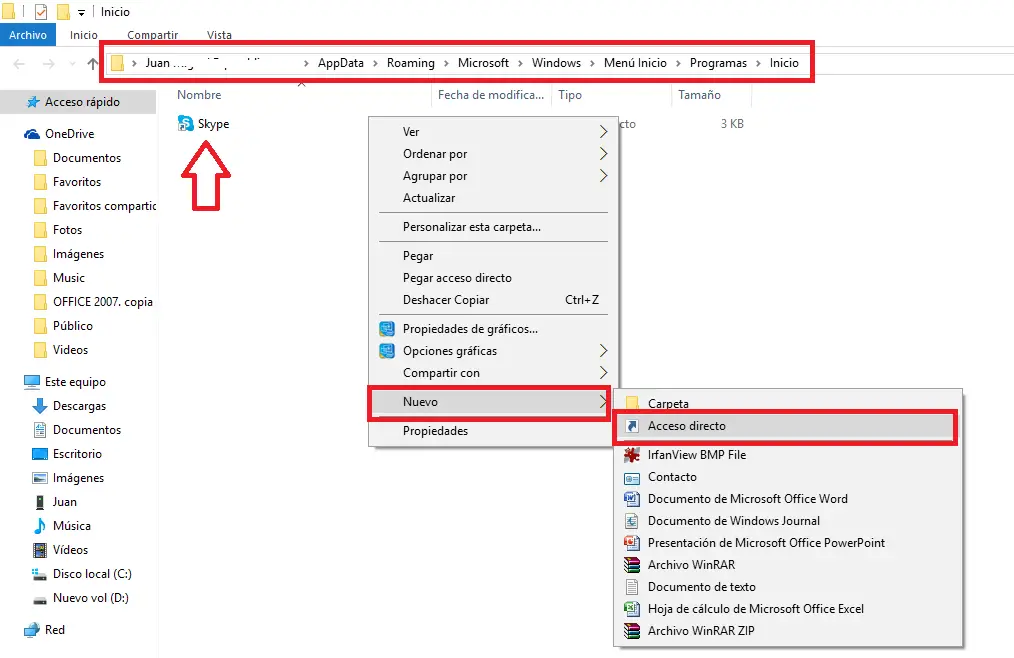Open the Archivo ribbon tab

[x=28, y=35]
